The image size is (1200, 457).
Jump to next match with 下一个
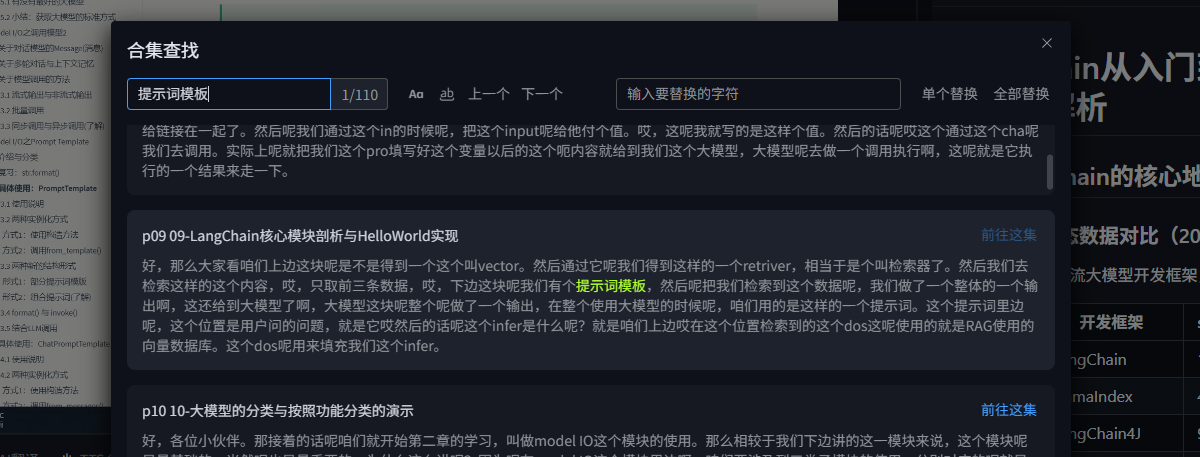[x=542, y=94]
